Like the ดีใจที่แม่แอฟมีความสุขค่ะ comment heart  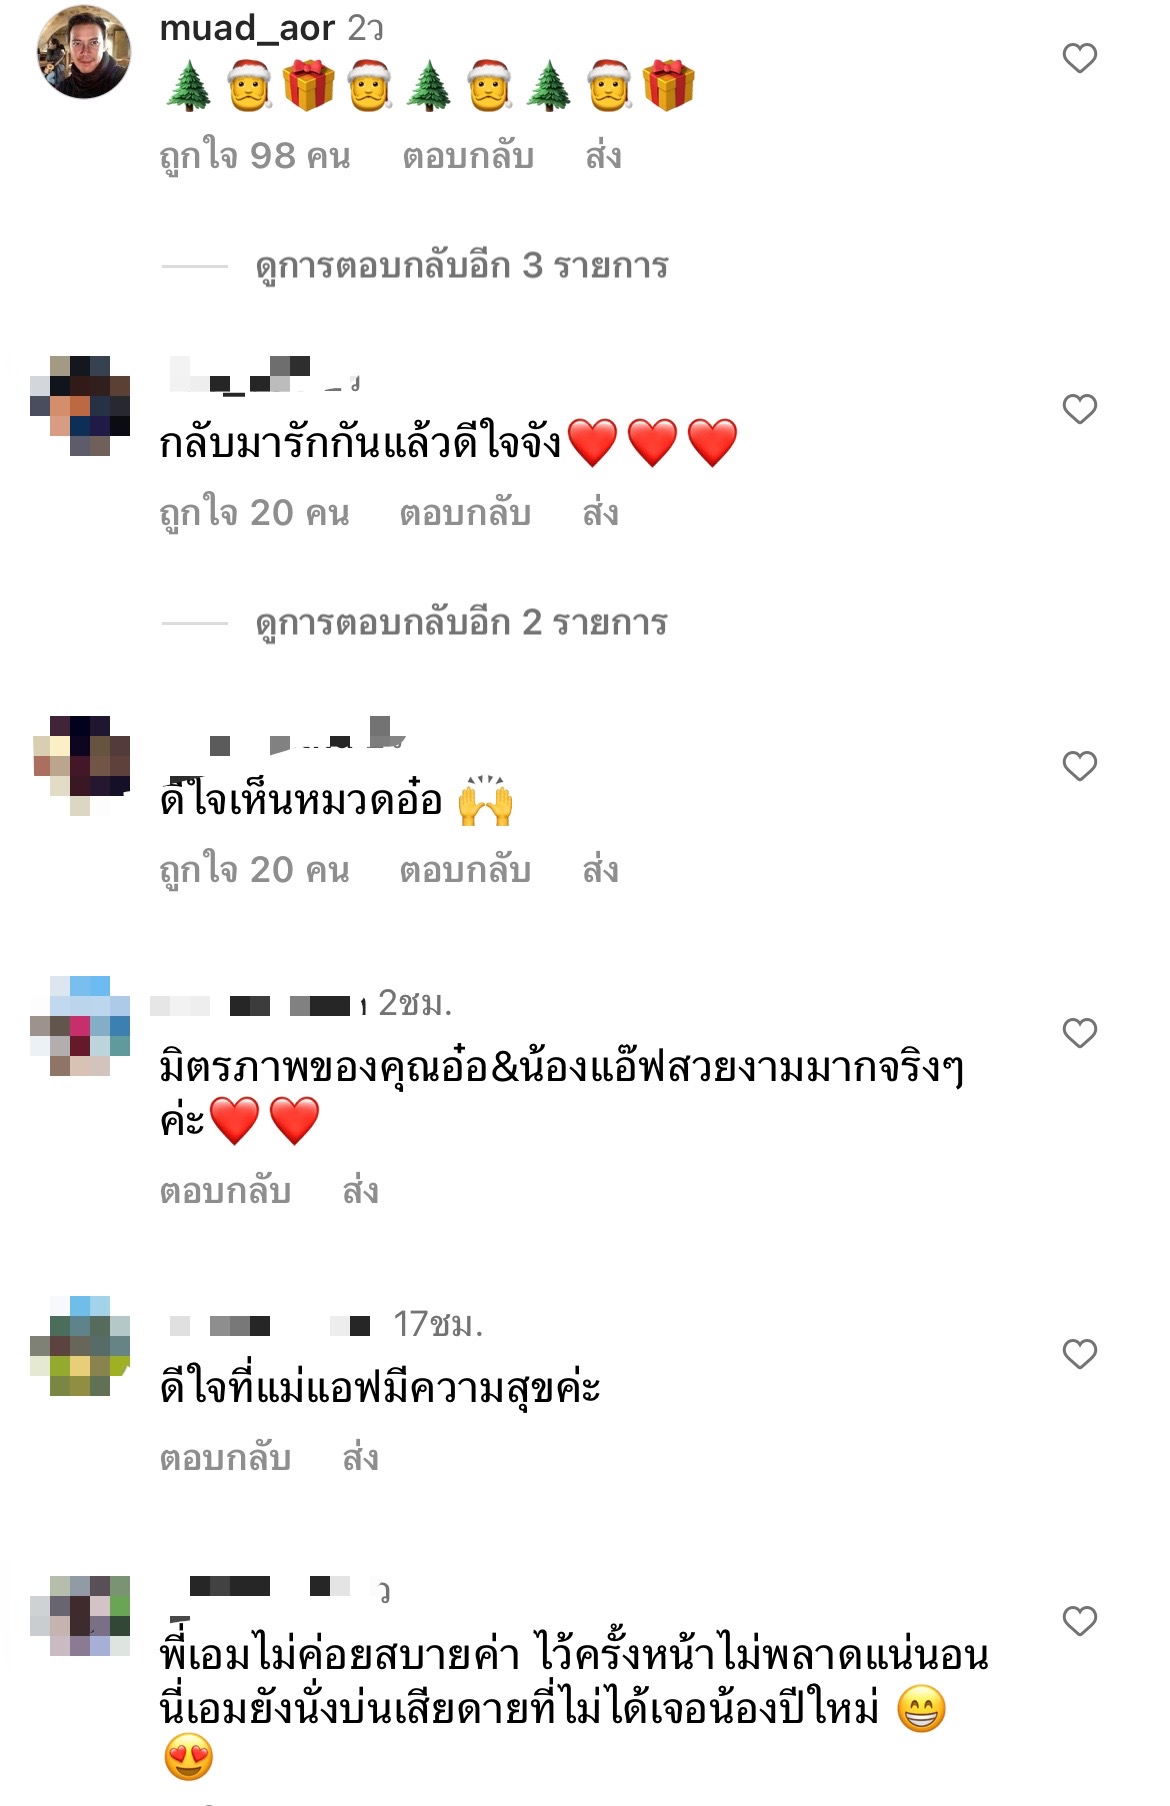coord(1079,1354)
